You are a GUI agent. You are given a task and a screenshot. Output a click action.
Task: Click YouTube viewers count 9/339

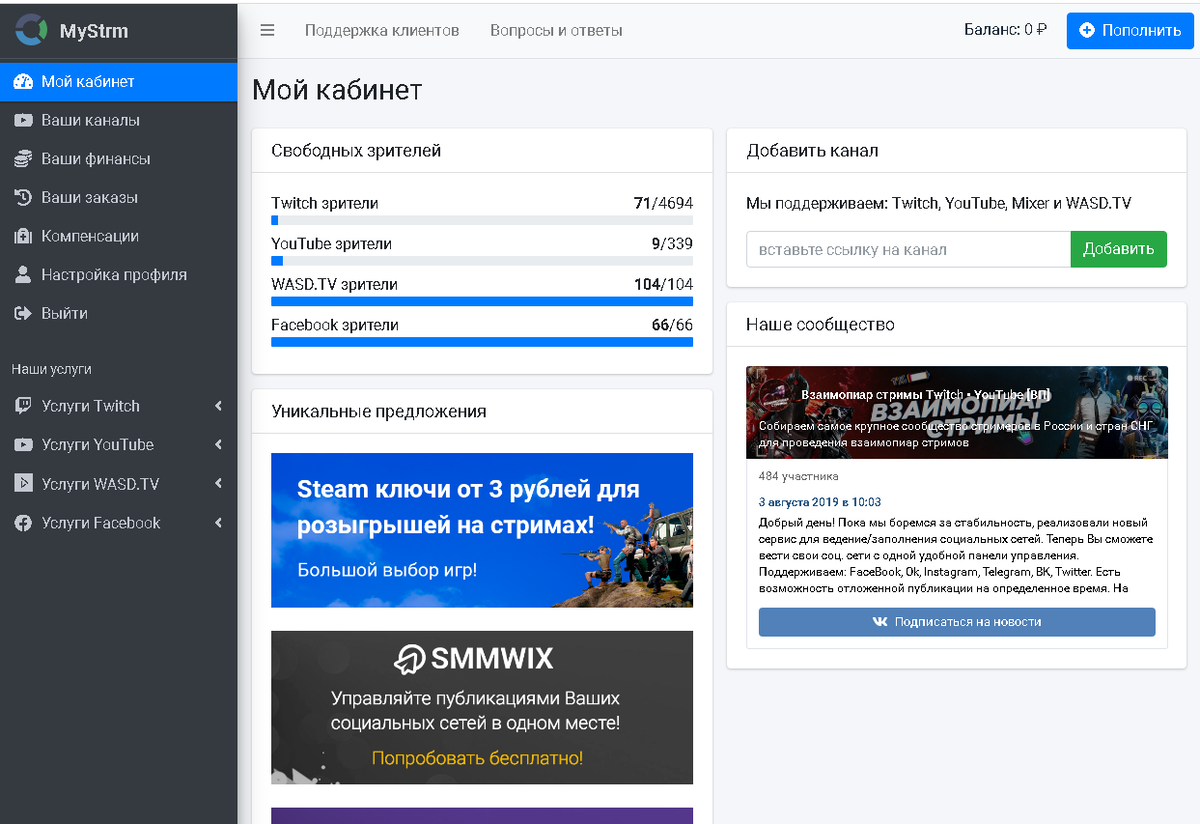point(672,244)
